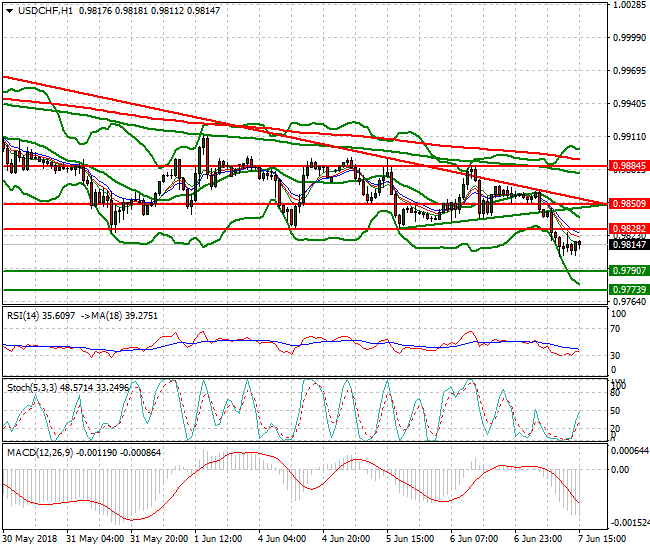Click the 6 Jun 23:00 time label
650x550 pixels.
538,539
